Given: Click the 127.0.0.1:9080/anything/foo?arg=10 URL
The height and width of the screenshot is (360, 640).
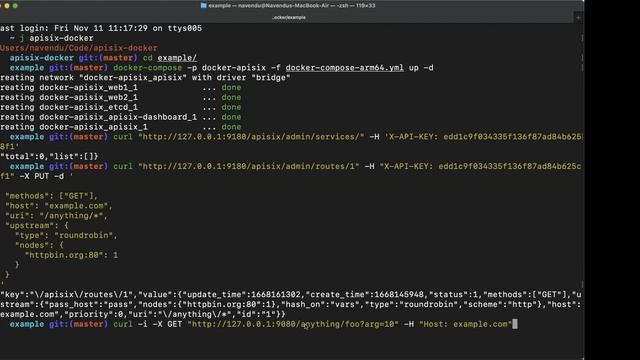Looking at the screenshot, I should tap(293, 324).
